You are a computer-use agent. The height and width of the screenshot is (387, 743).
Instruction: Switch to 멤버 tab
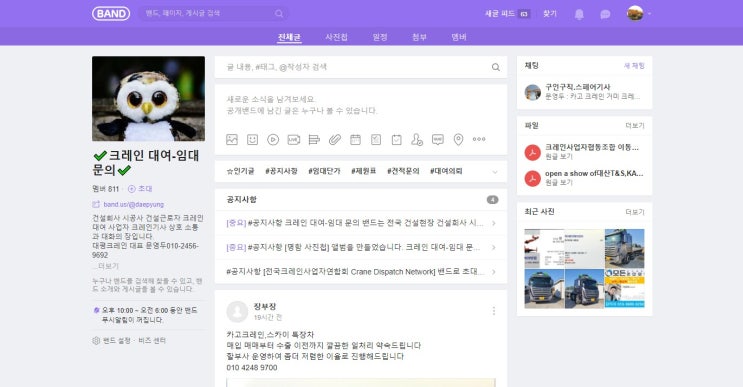459,37
